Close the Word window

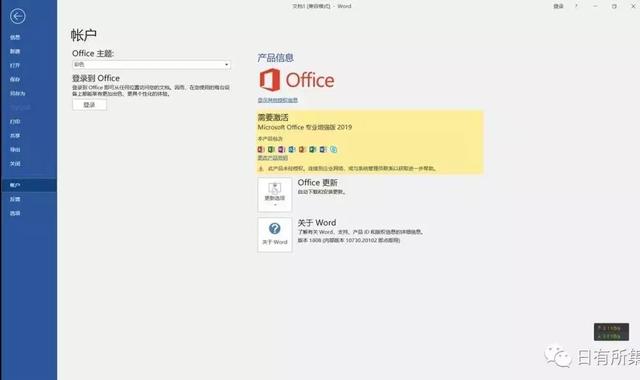coord(633,6)
